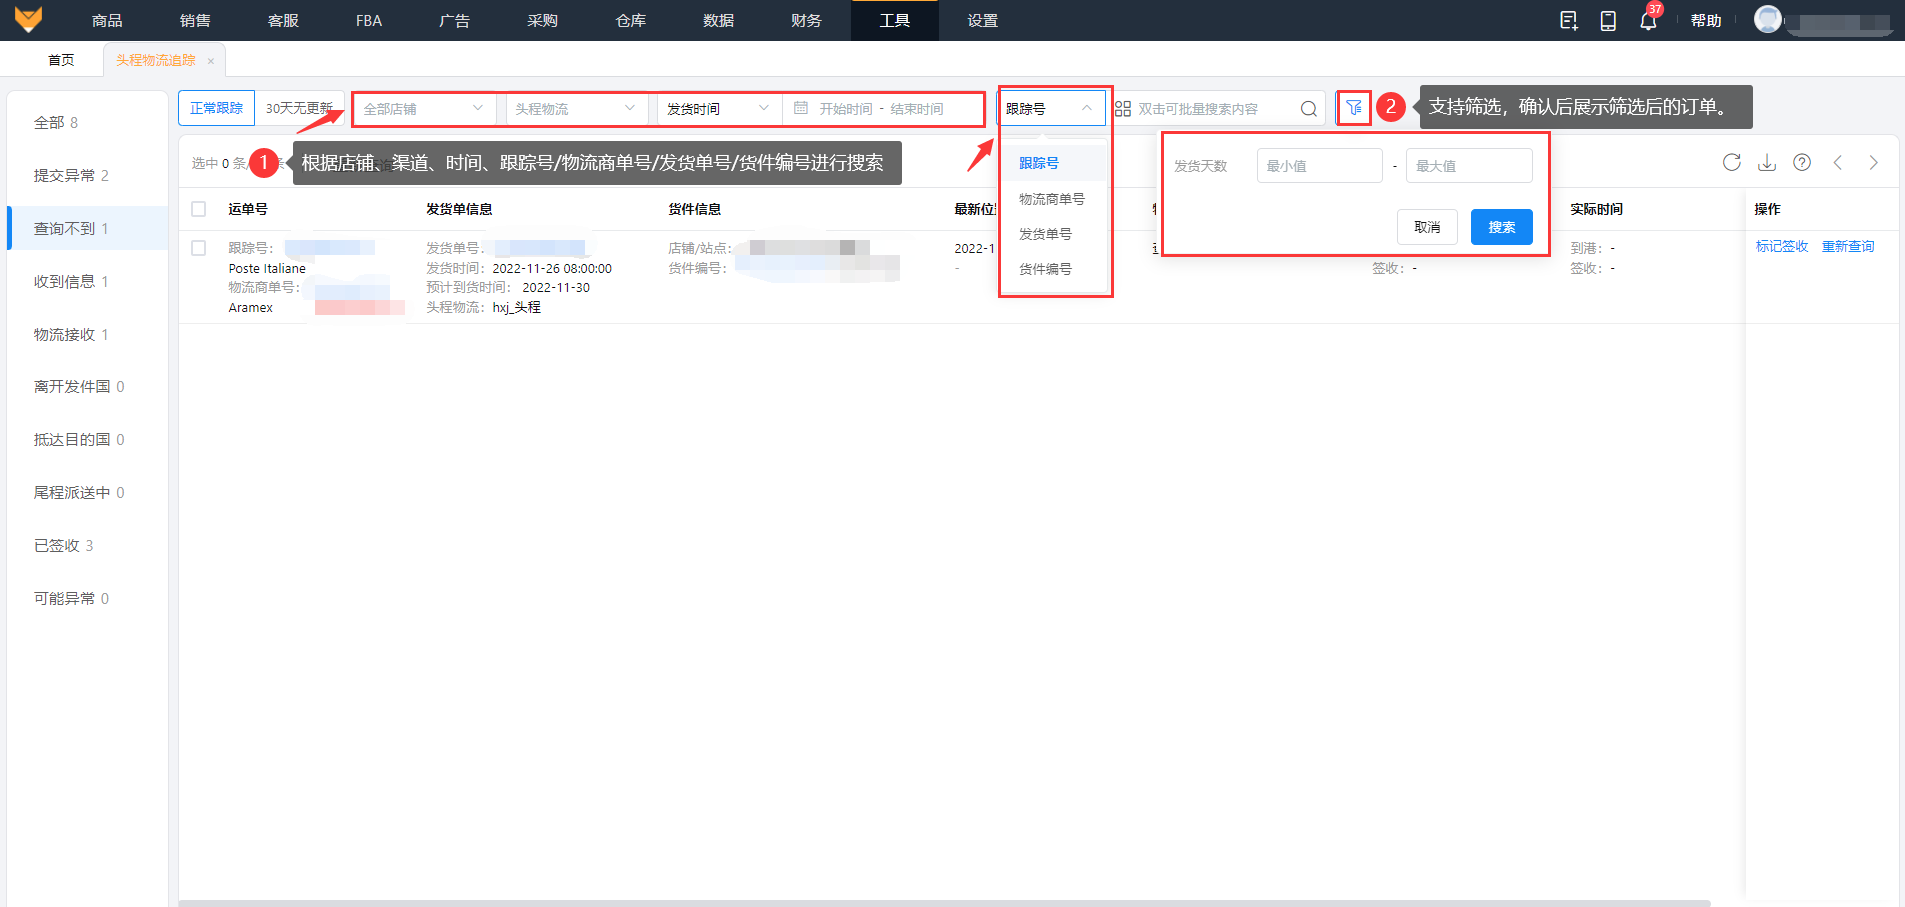Go to next page arrow

(1873, 162)
